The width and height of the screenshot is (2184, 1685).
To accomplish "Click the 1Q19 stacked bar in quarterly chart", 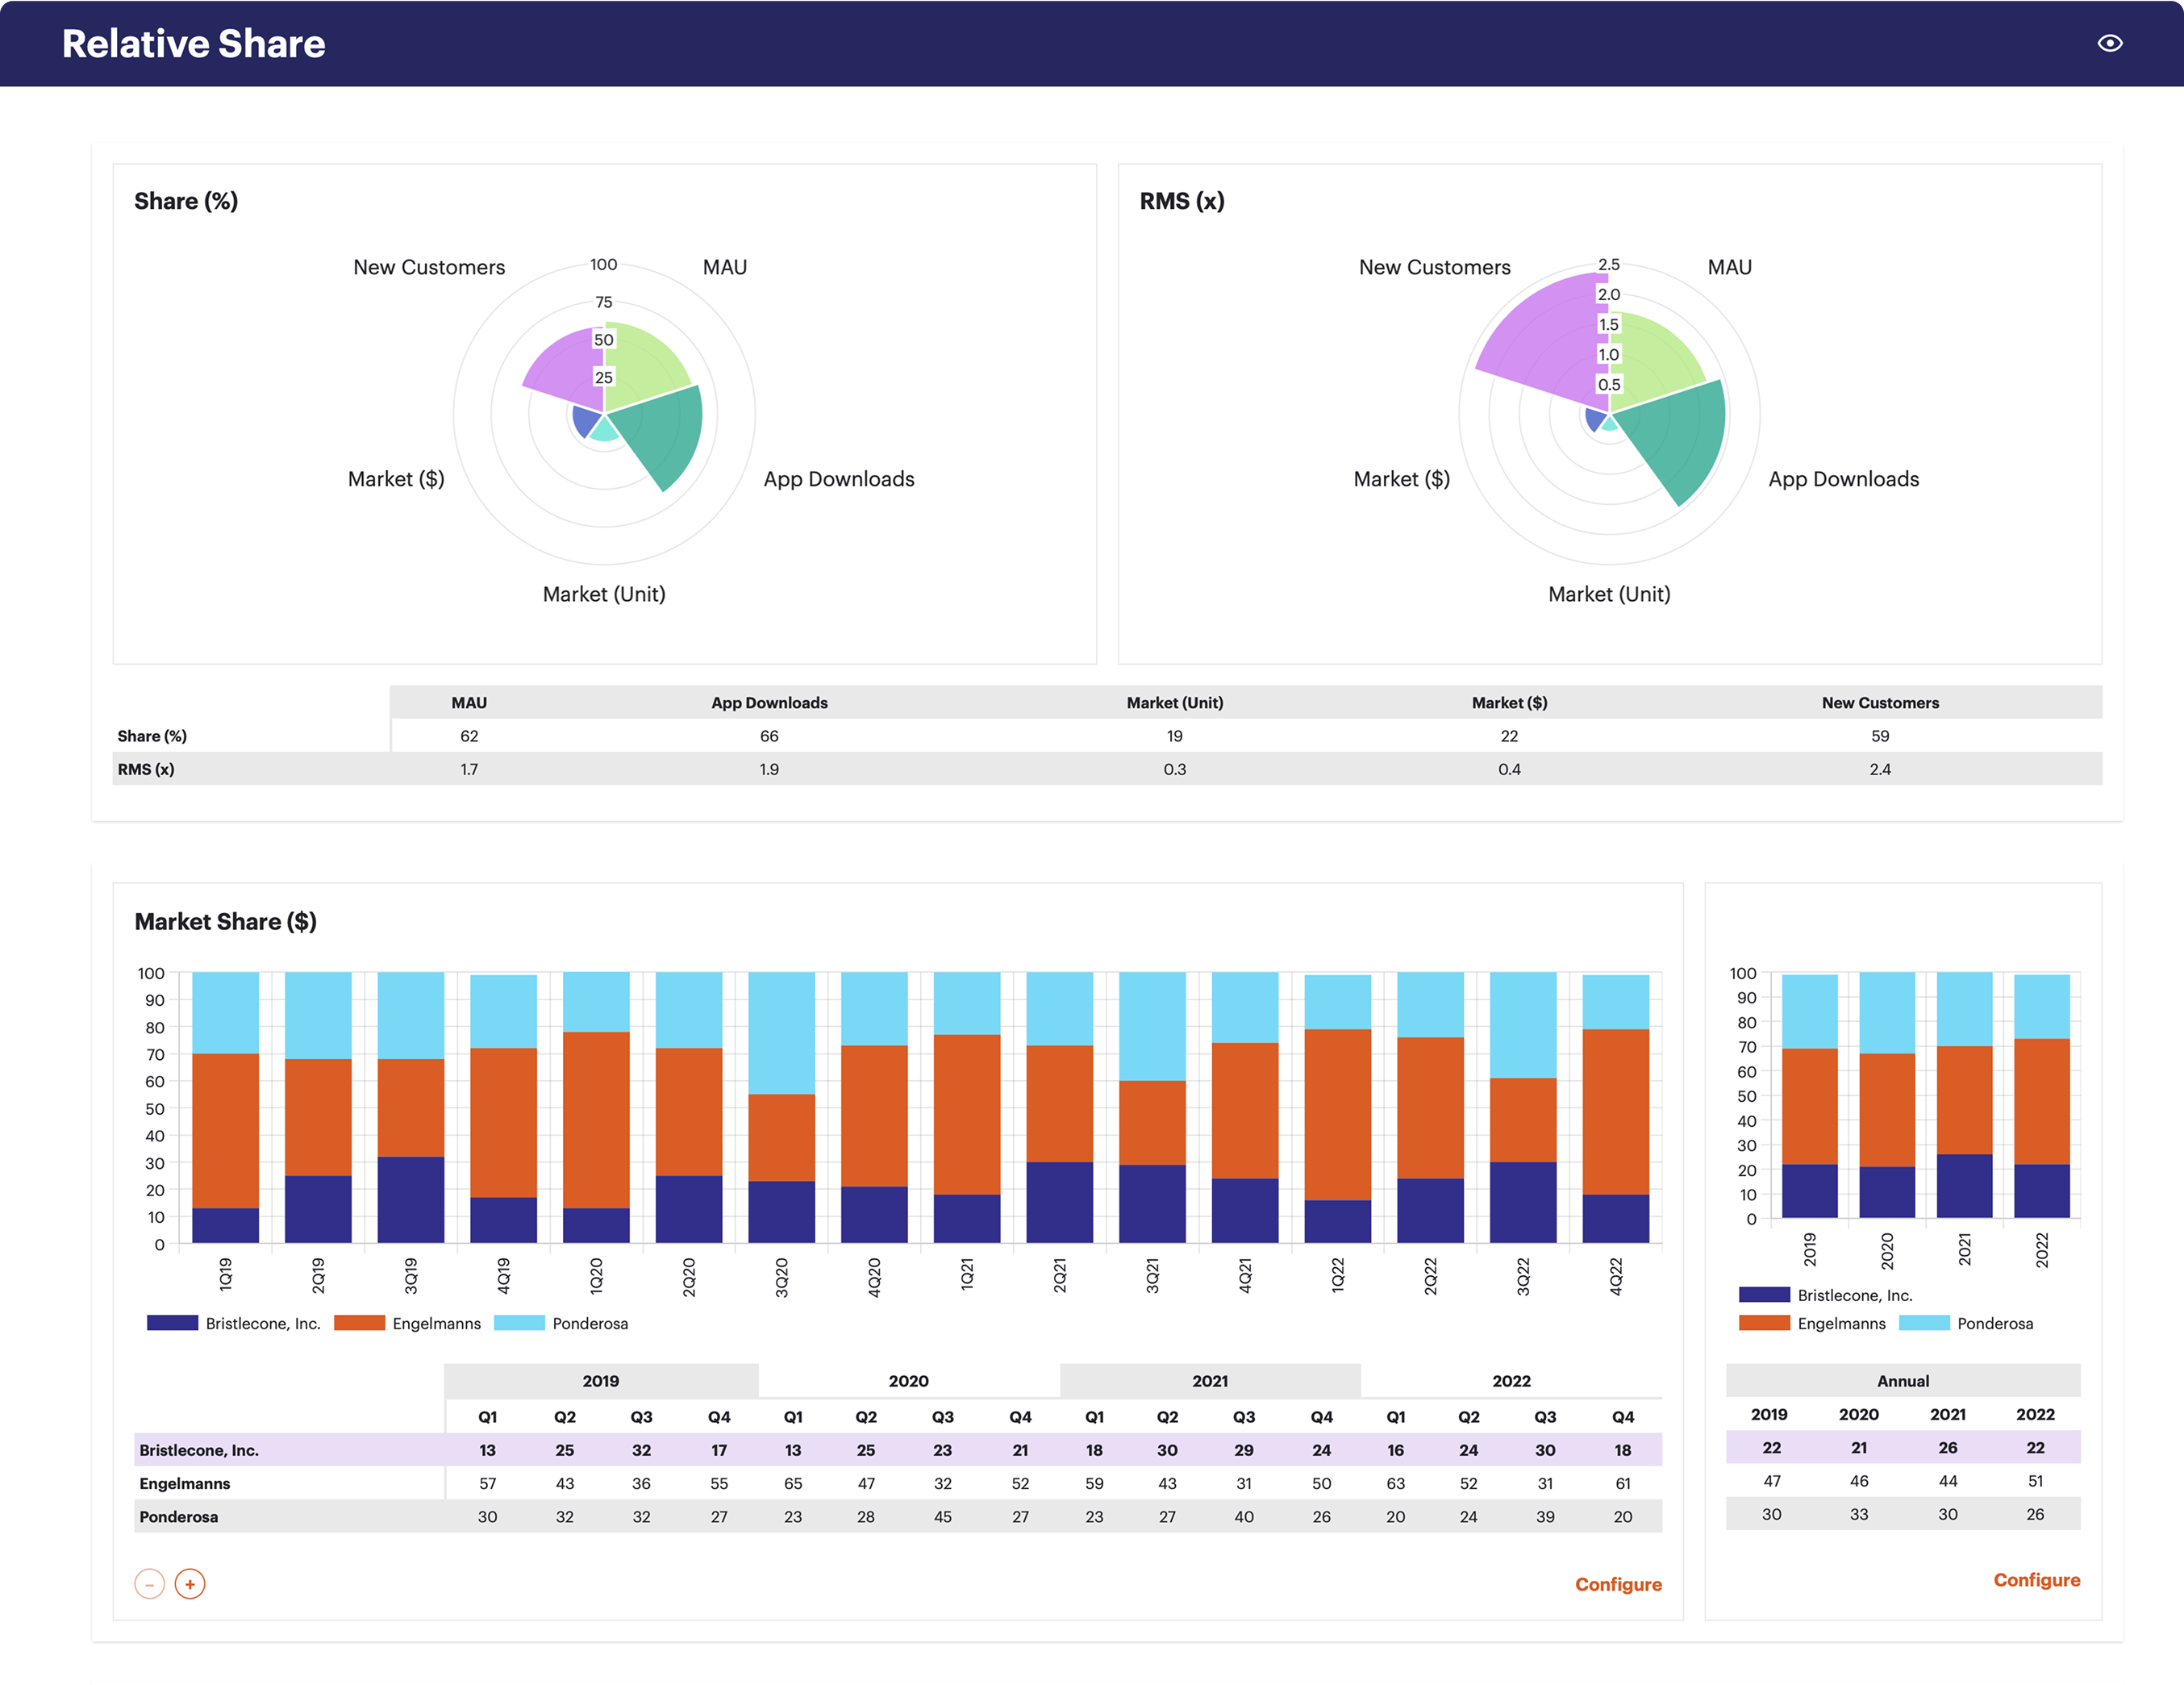I will point(225,1108).
